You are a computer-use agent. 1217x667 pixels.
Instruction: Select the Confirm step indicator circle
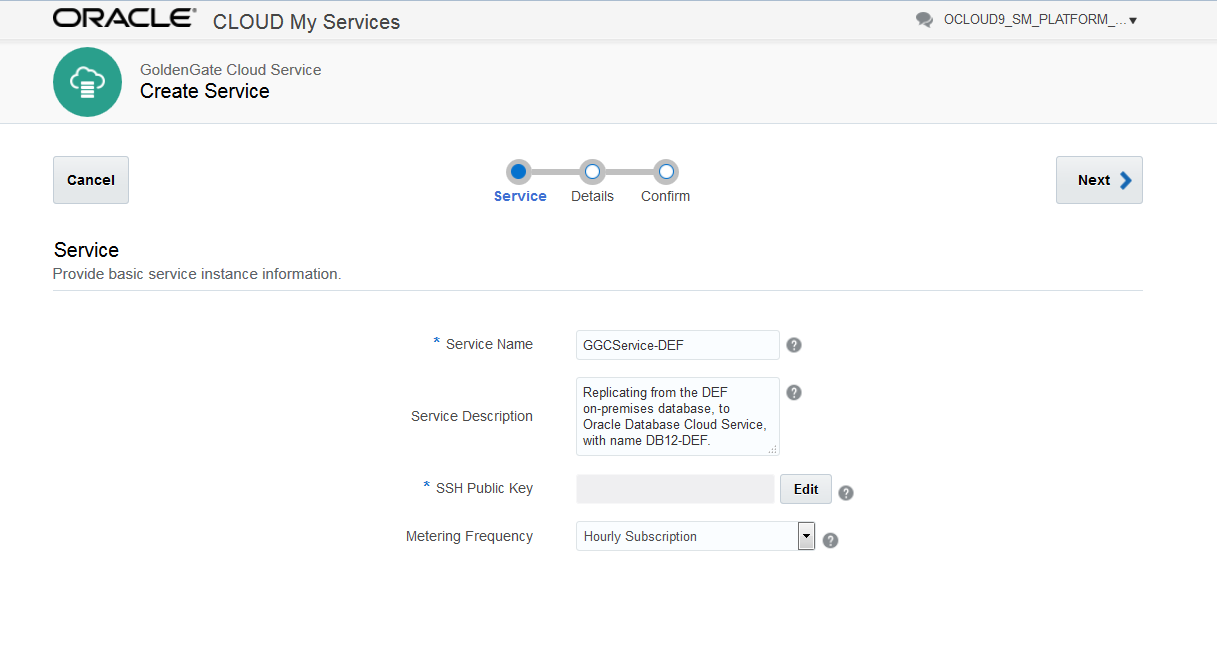coord(665,171)
